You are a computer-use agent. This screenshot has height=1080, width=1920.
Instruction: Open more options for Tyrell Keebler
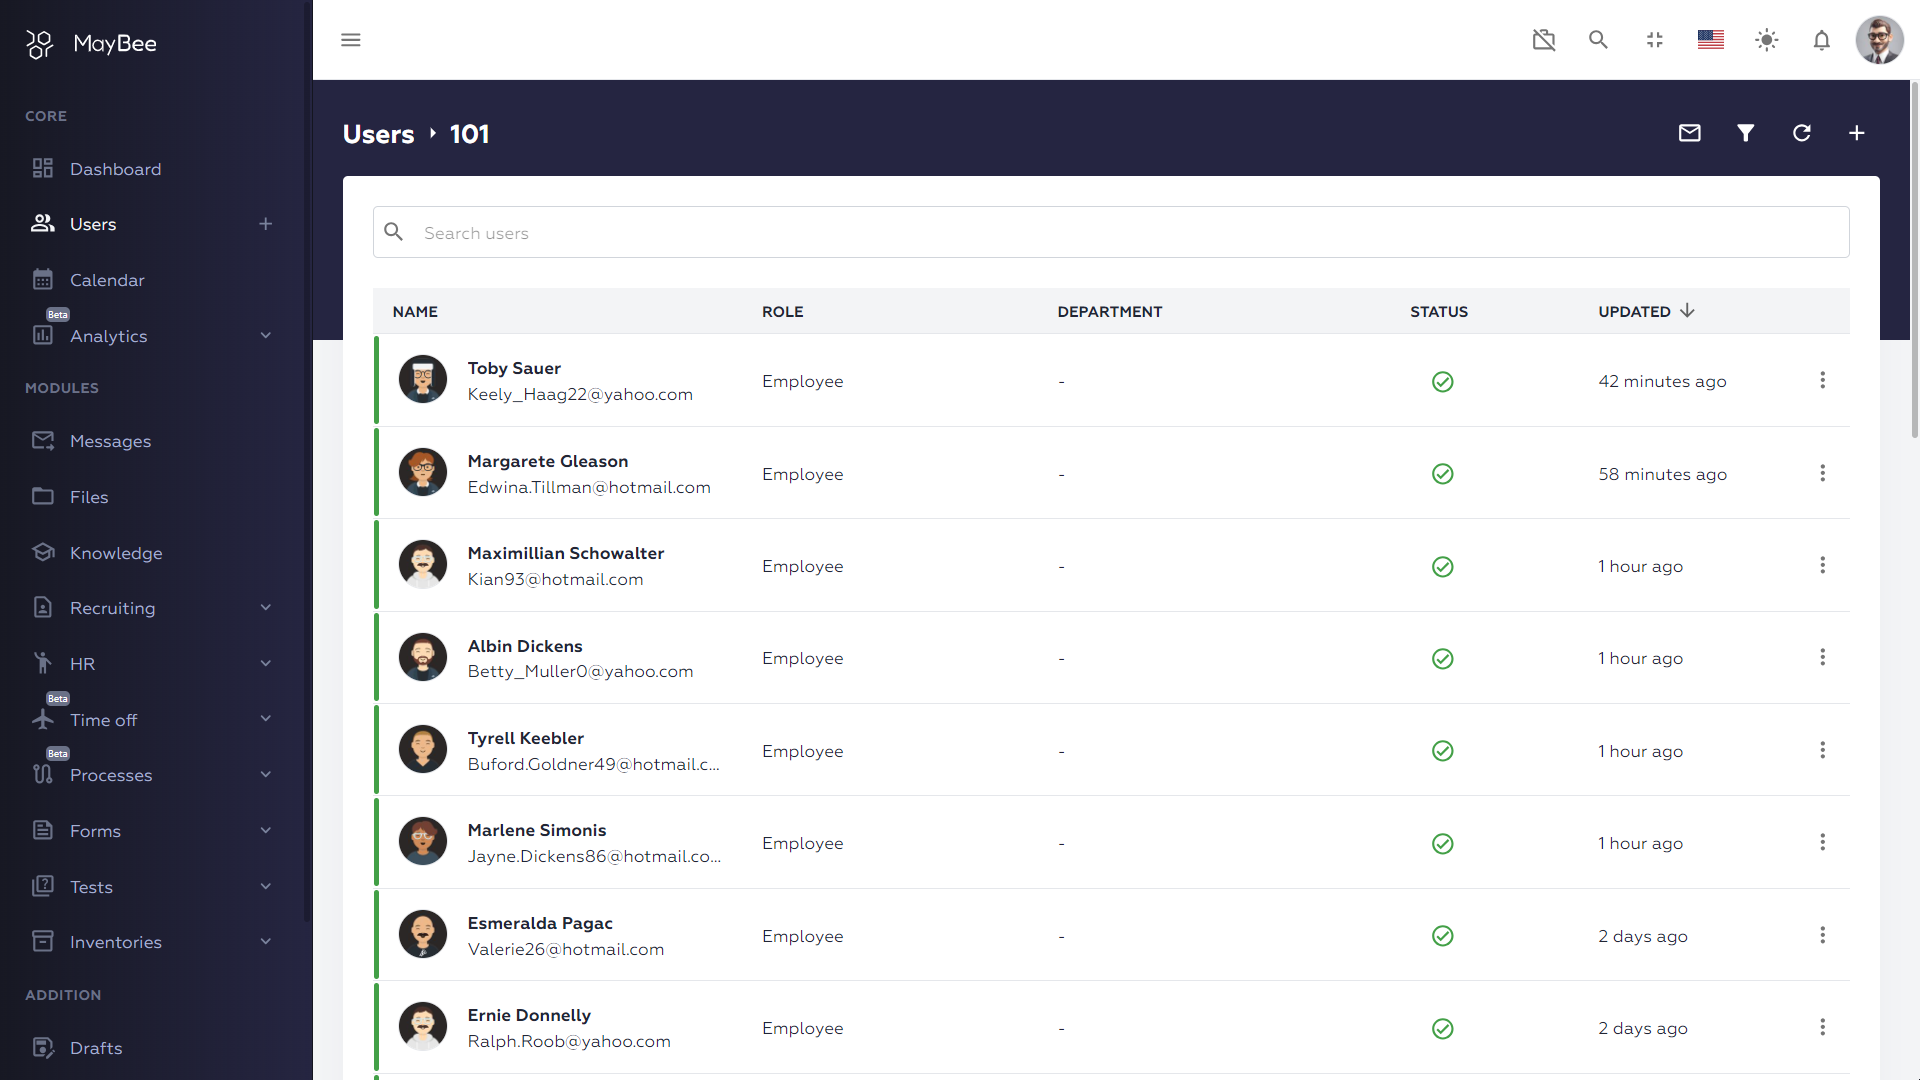(x=1823, y=750)
